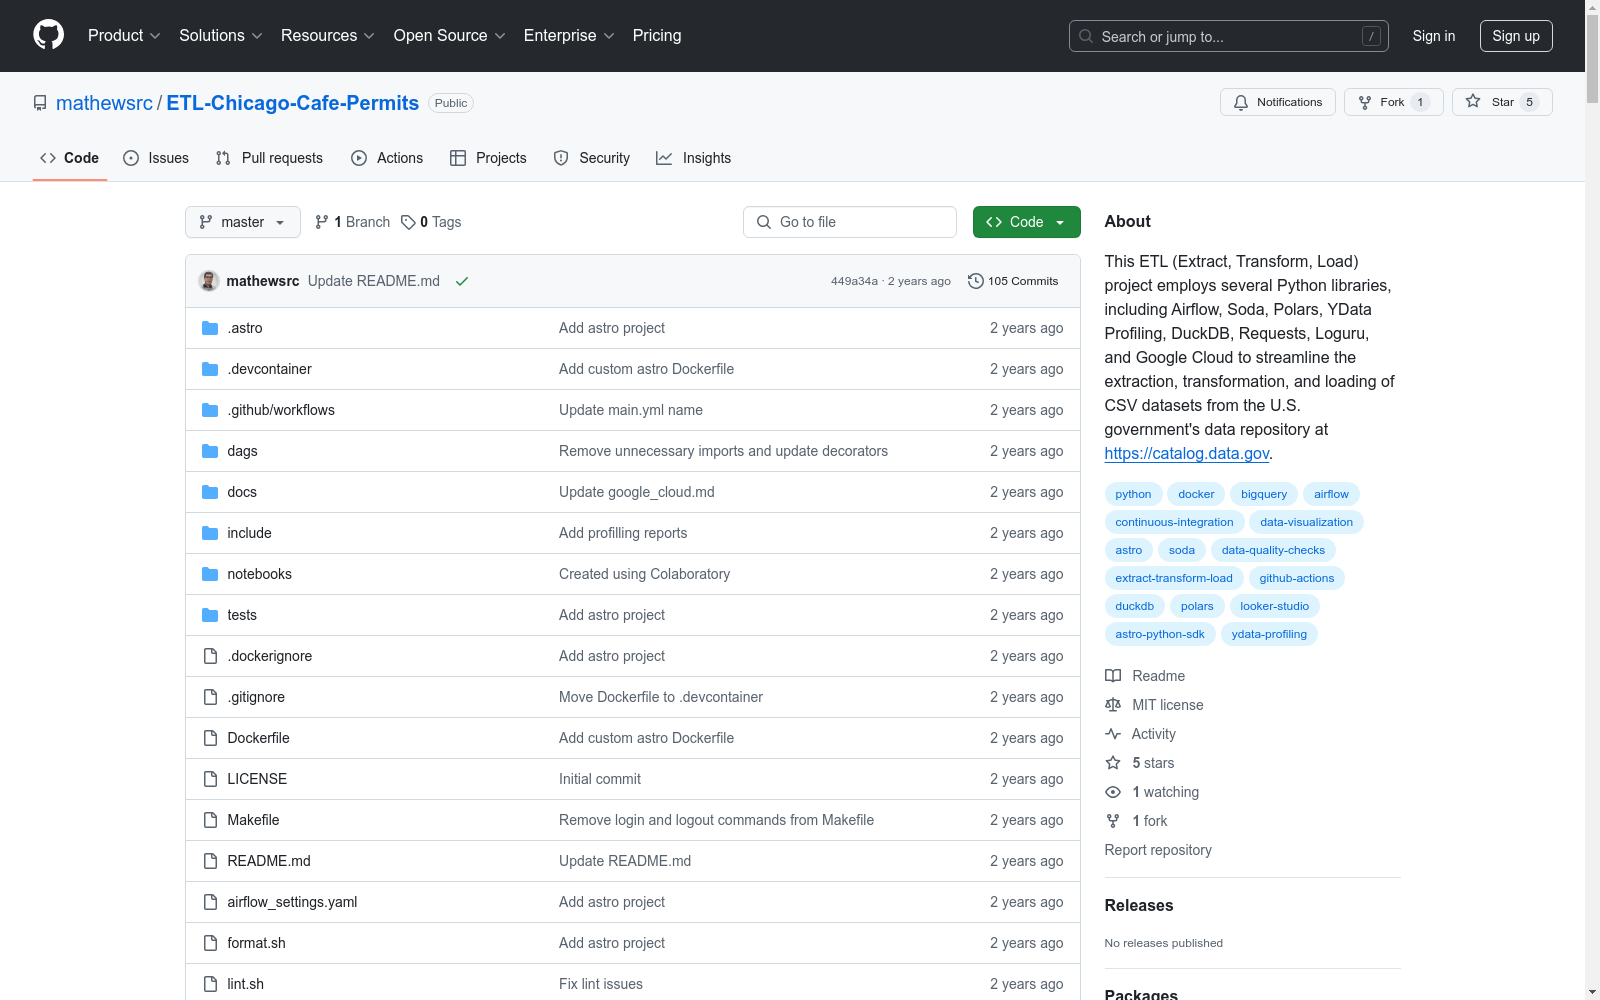Star the ETL-Chicago-Cafe-Permits repository
Screen dimensions: 1600x1000
pos(1501,102)
